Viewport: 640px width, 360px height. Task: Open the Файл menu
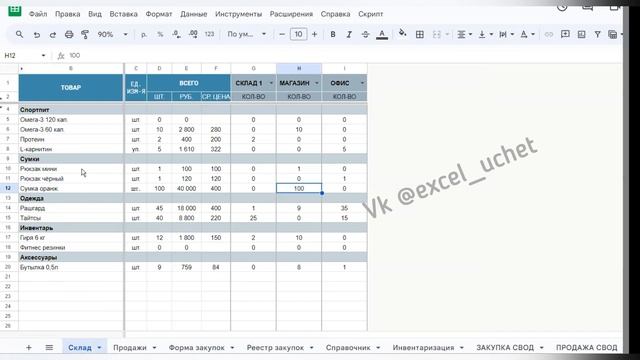click(x=38, y=14)
